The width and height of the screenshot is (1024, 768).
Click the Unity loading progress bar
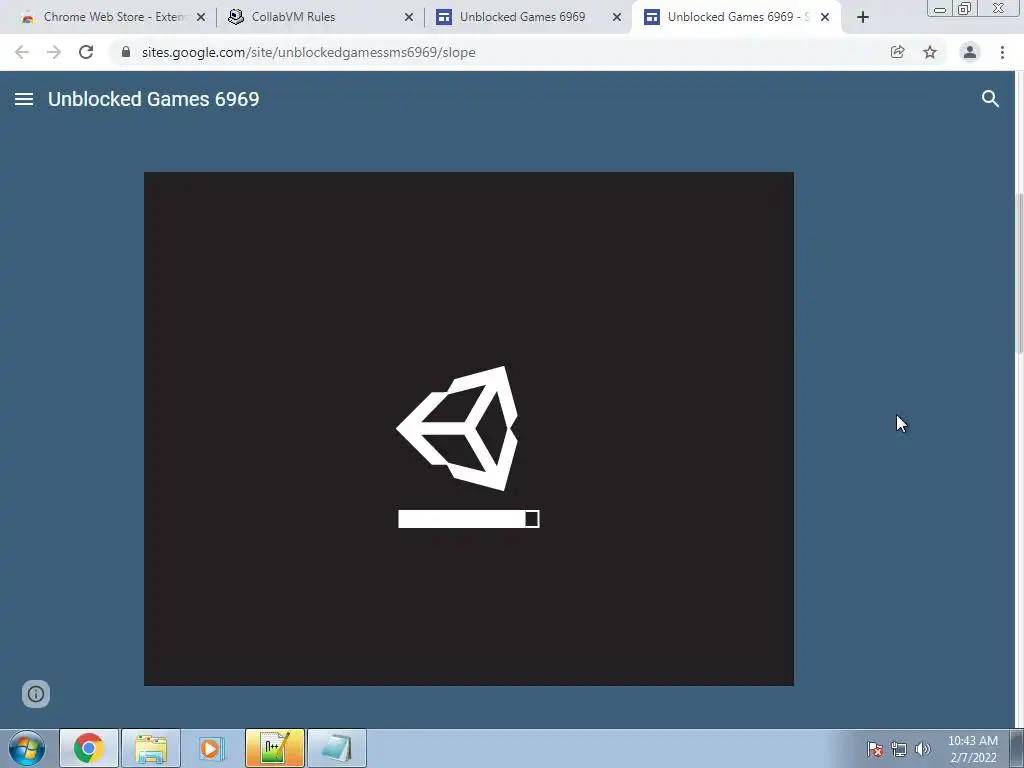[x=469, y=519]
